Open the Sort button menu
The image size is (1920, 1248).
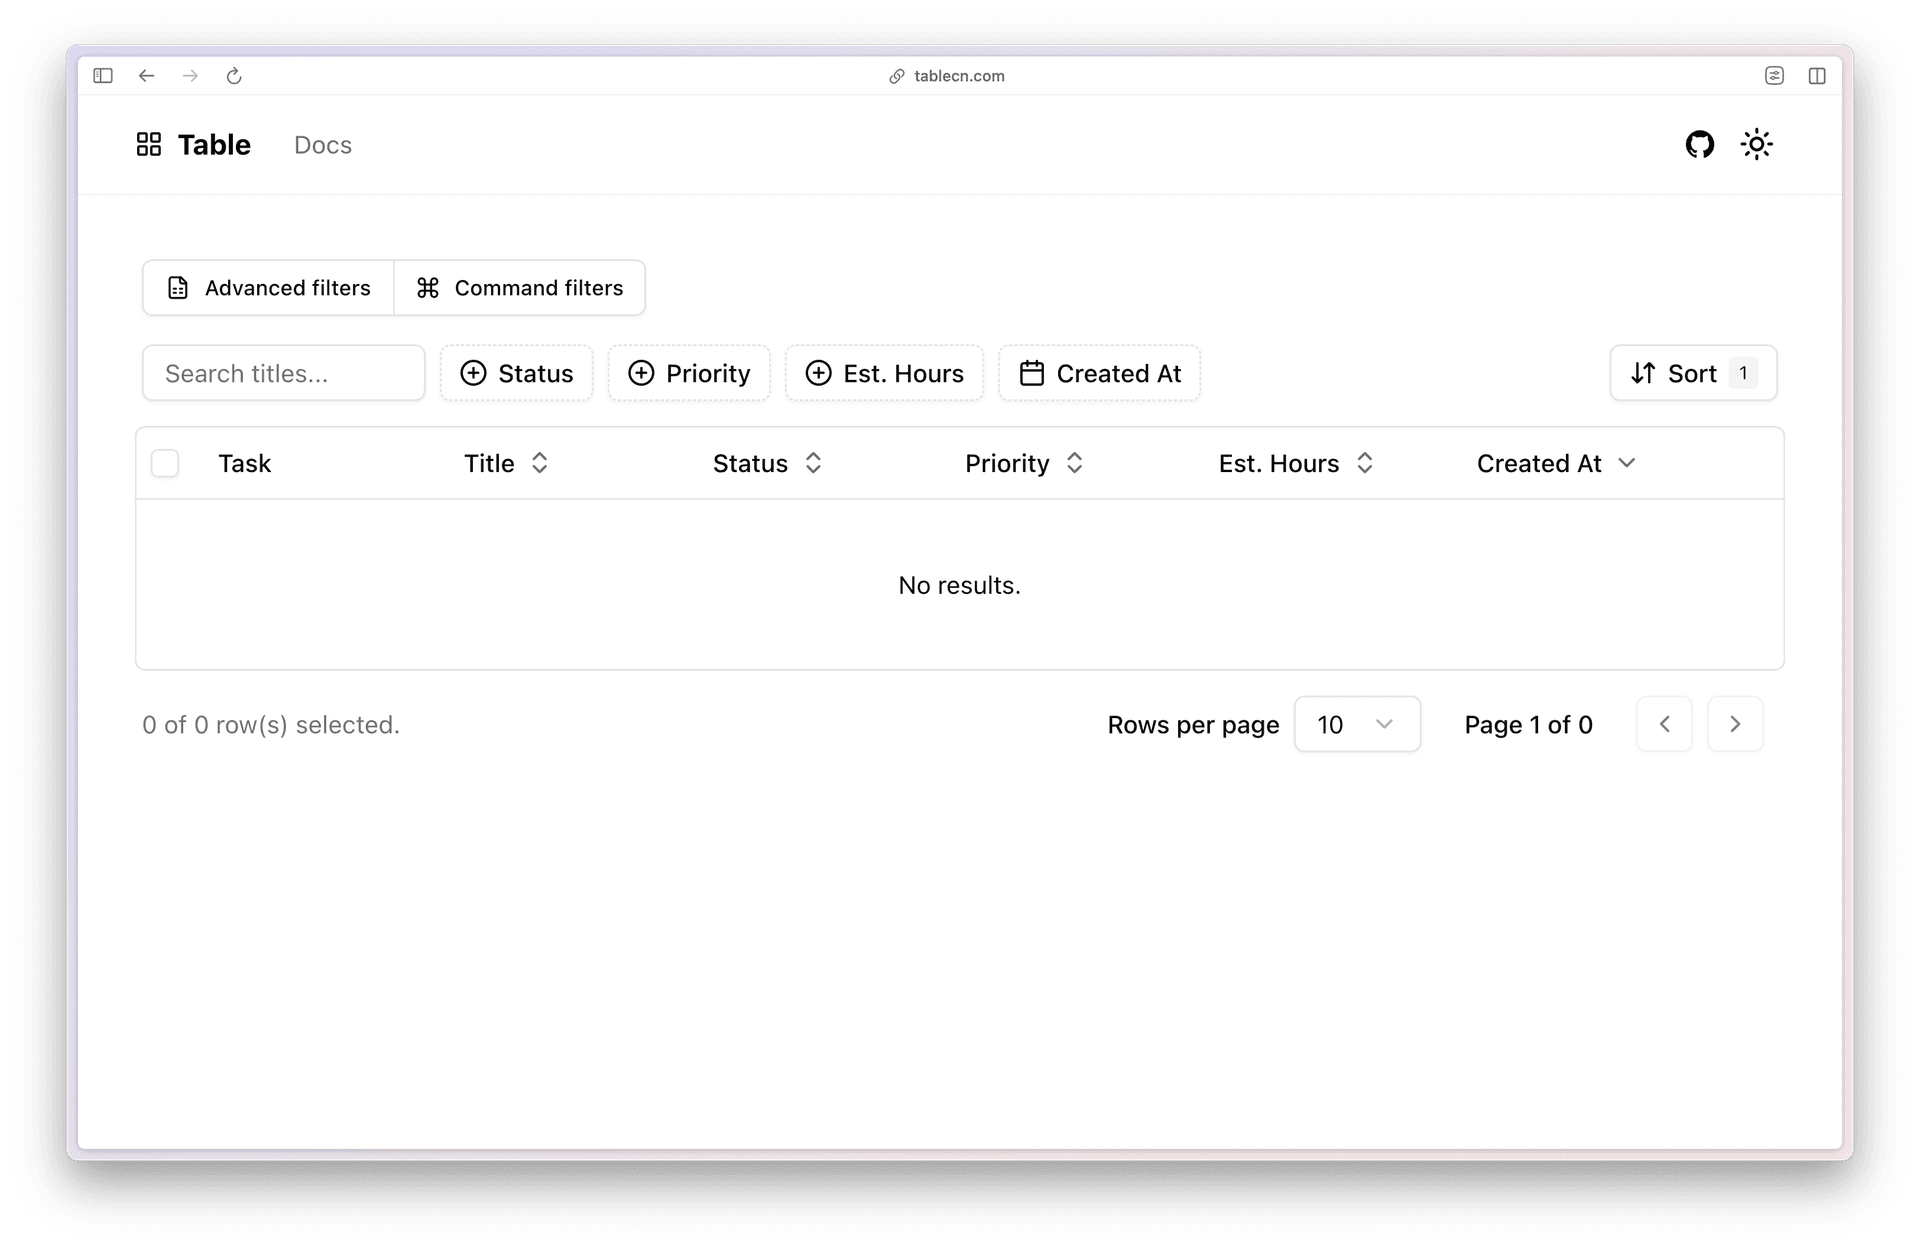[x=1692, y=373]
